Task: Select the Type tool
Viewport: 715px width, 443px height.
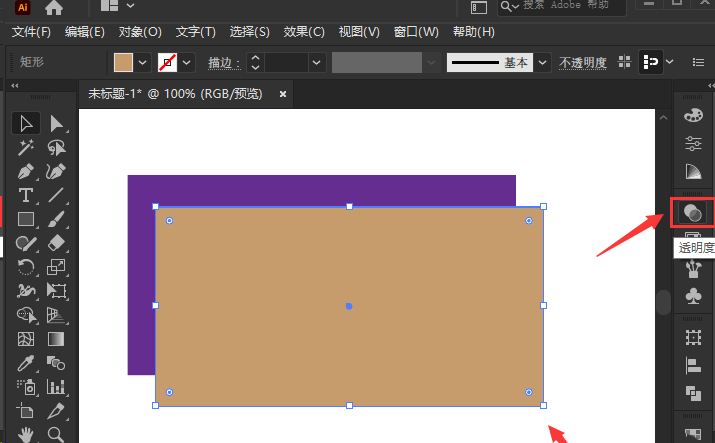Action: tap(26, 195)
